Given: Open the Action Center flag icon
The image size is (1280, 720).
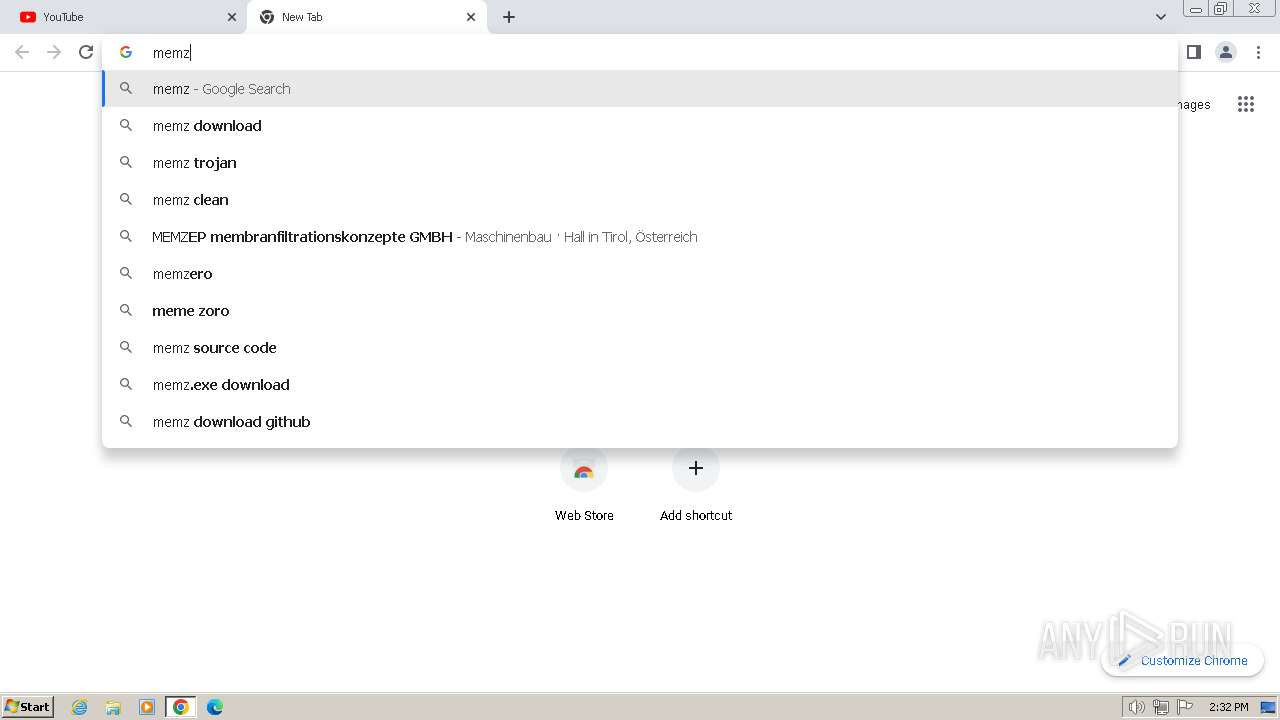Looking at the screenshot, I should pos(1185,707).
